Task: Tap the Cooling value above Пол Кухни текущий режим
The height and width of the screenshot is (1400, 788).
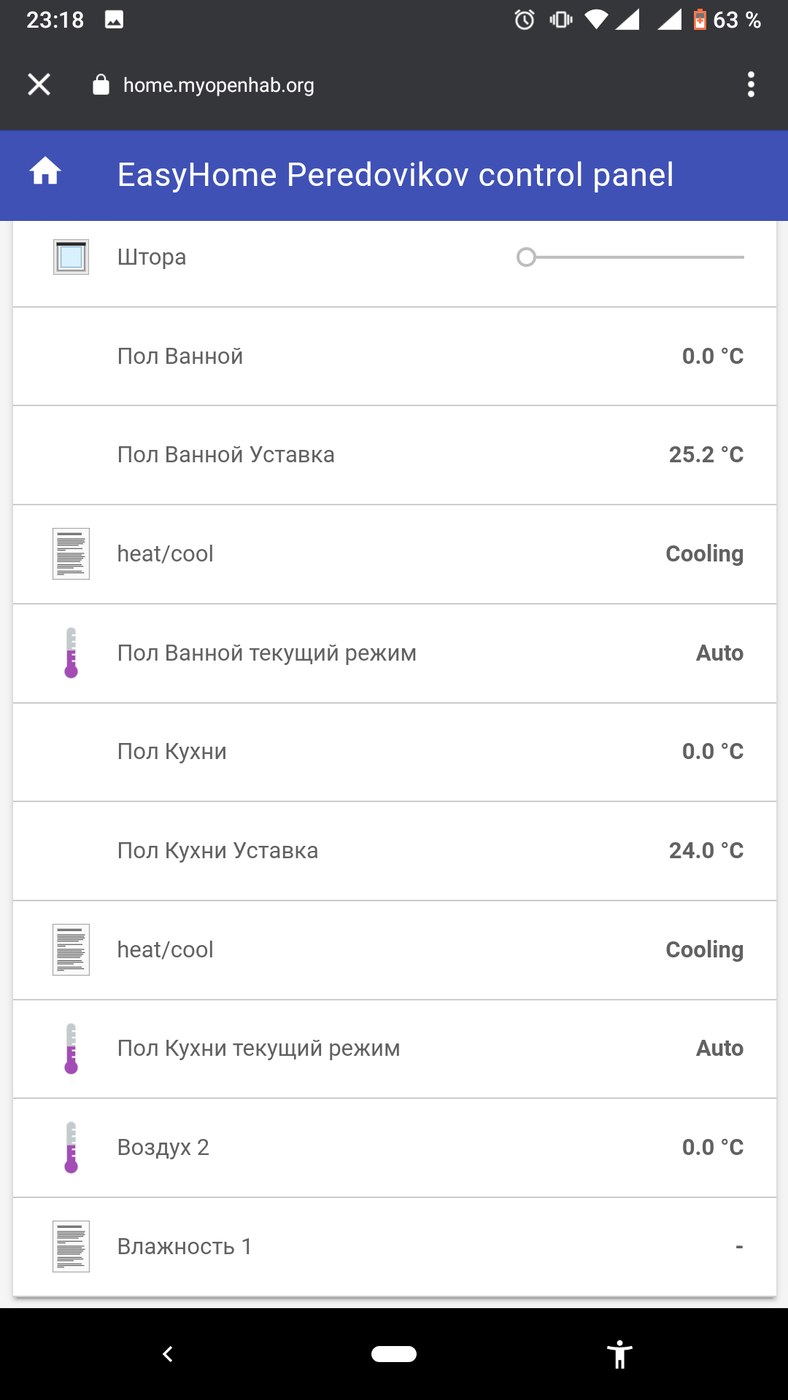Action: pos(704,949)
